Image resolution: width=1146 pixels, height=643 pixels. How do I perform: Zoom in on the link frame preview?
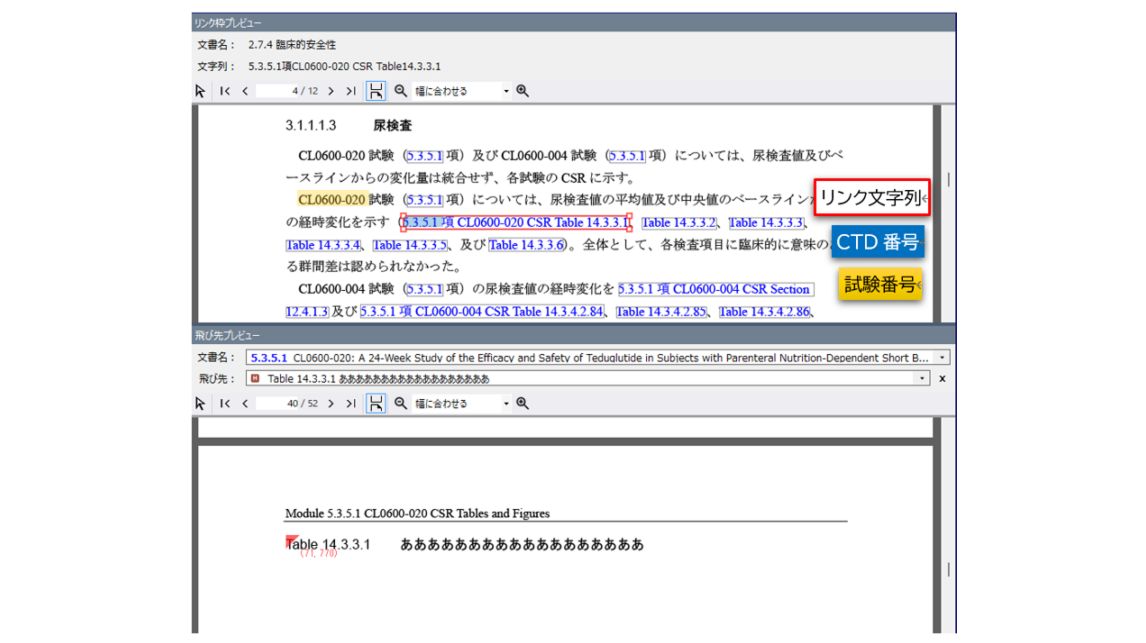pos(522,91)
